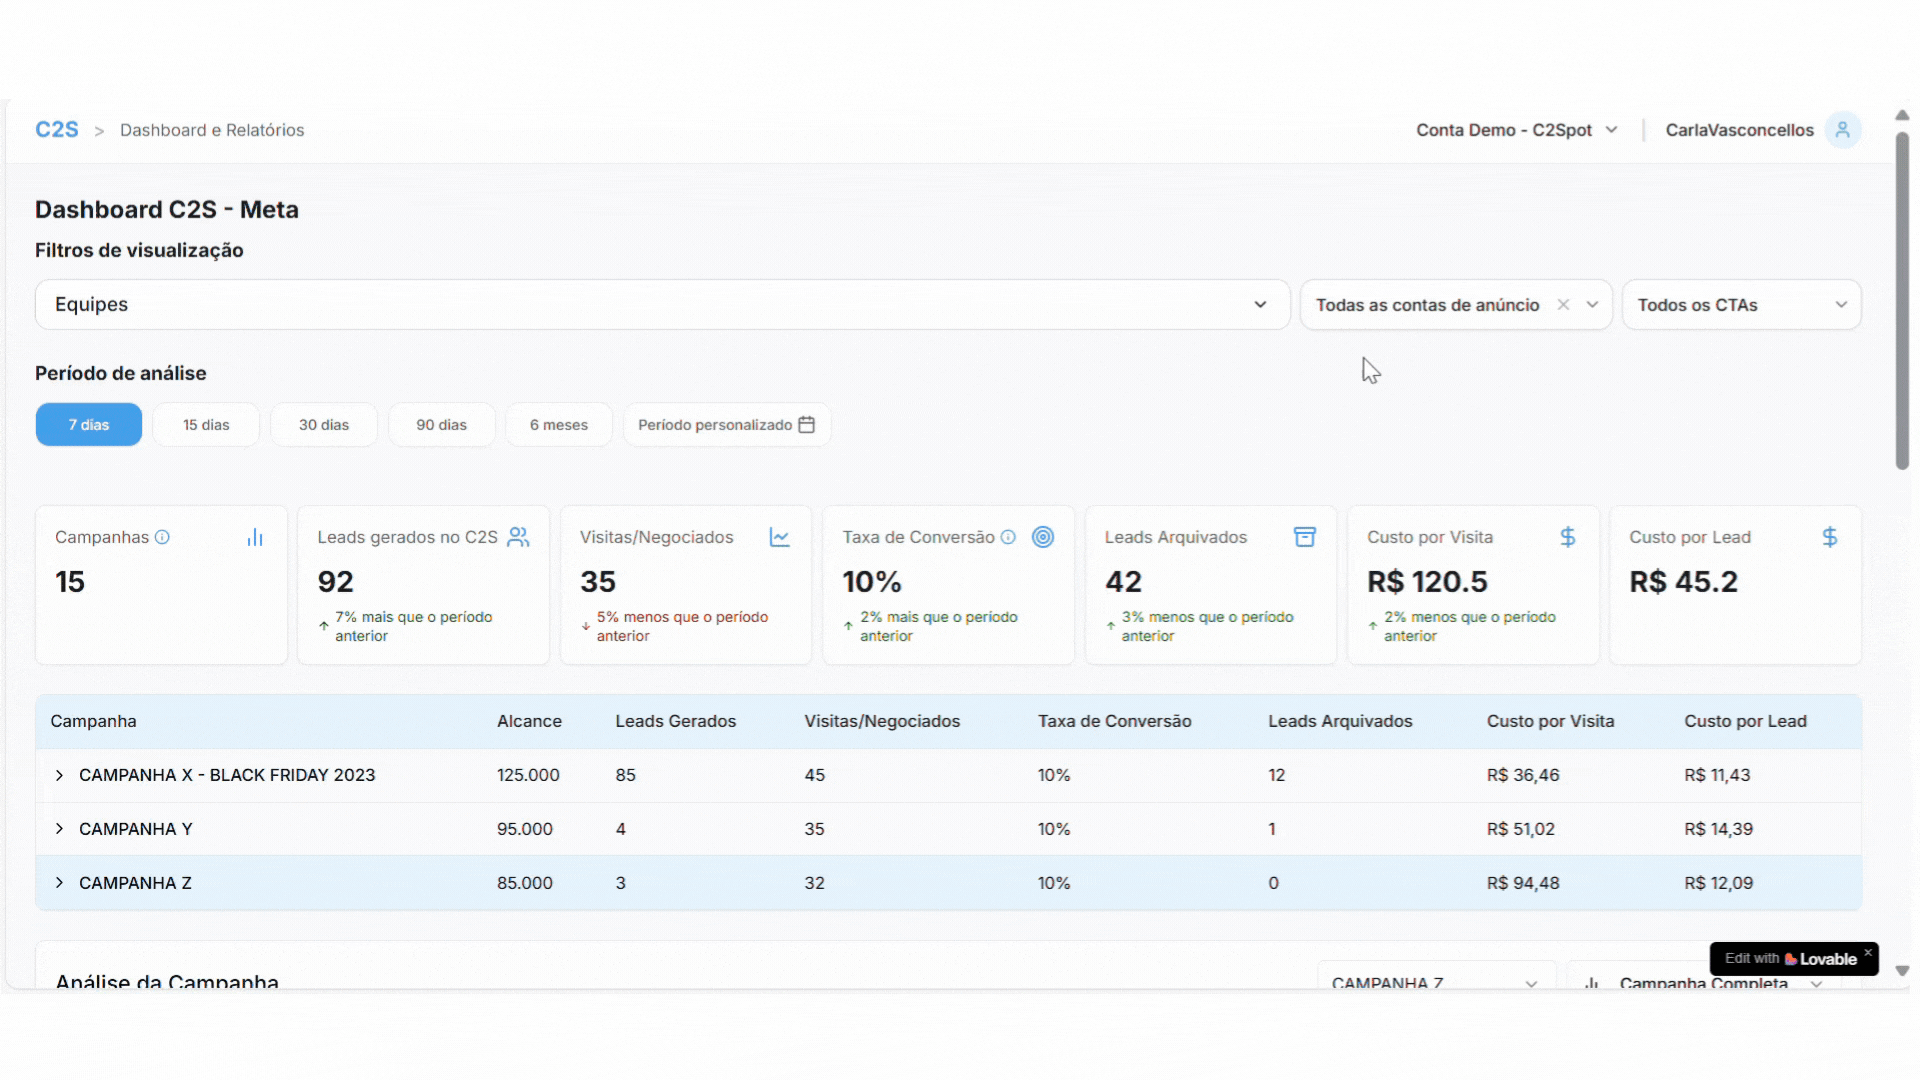
Task: Click the vertical scrollbar thumb
Action: [x=1902, y=300]
